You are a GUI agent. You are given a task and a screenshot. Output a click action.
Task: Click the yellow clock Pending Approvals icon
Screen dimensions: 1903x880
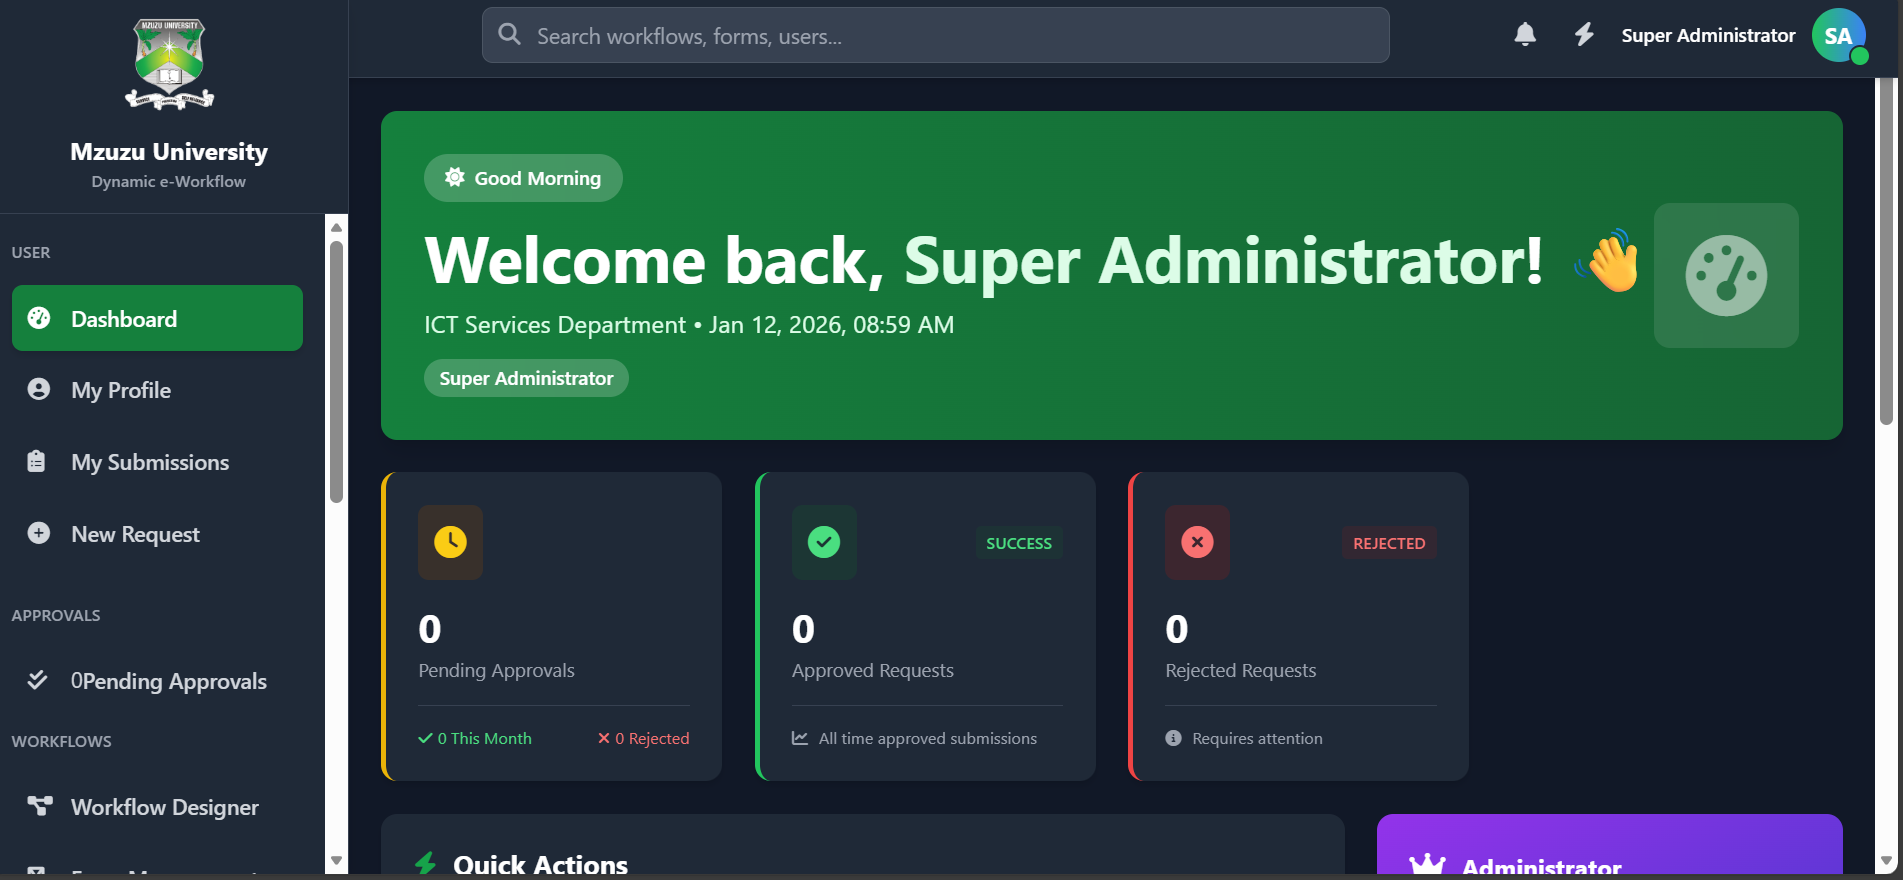pos(450,542)
